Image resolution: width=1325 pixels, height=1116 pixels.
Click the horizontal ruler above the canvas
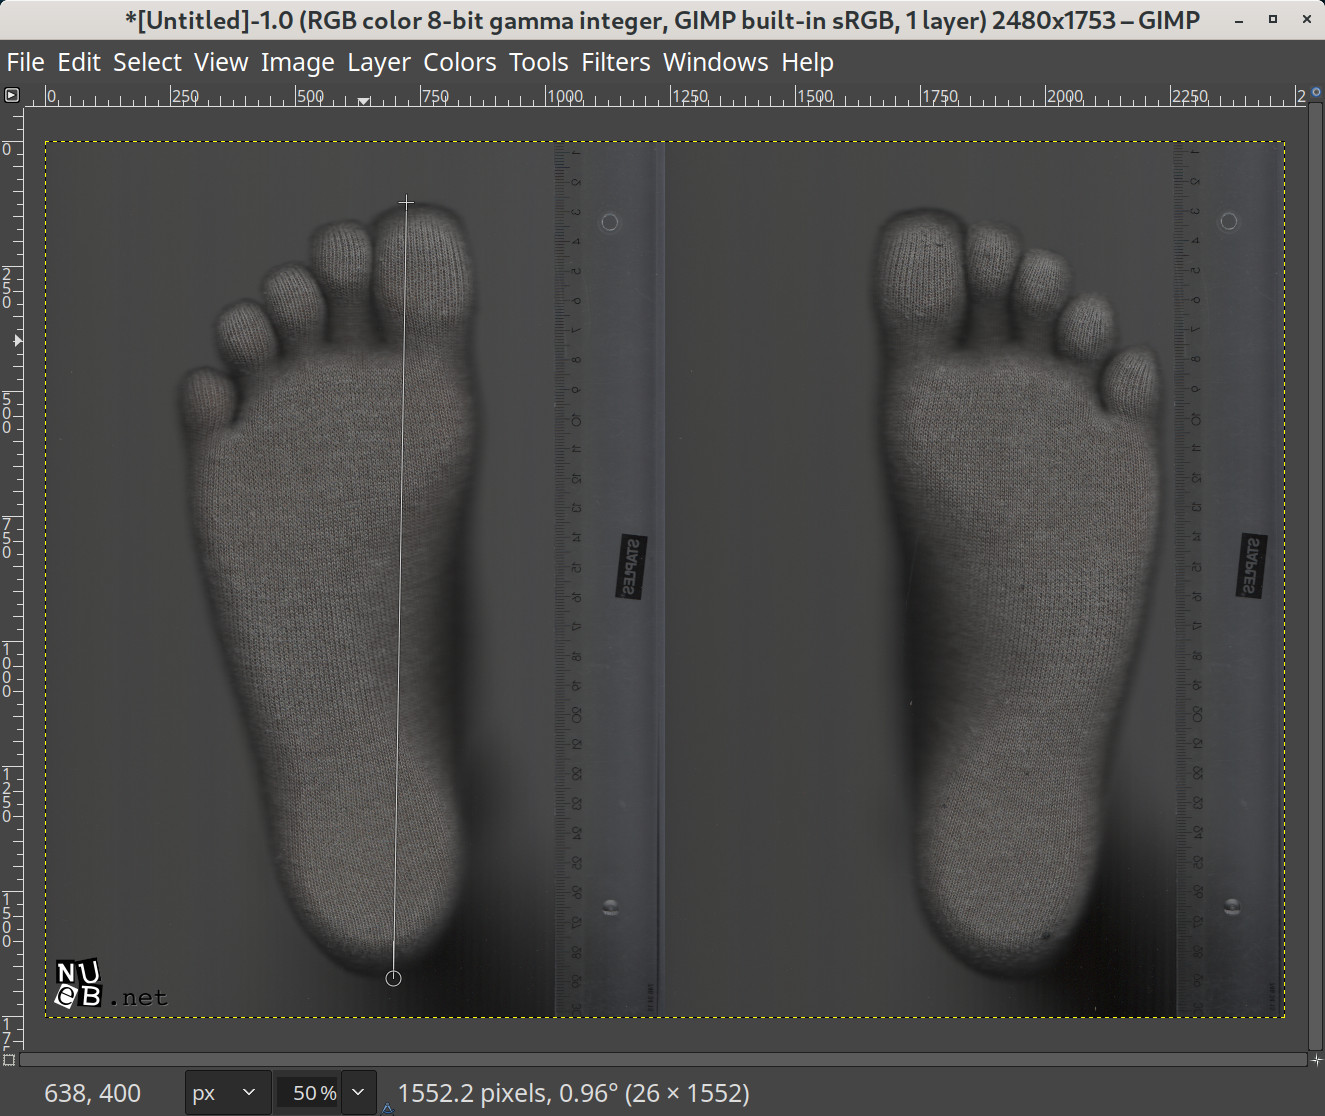[664, 96]
